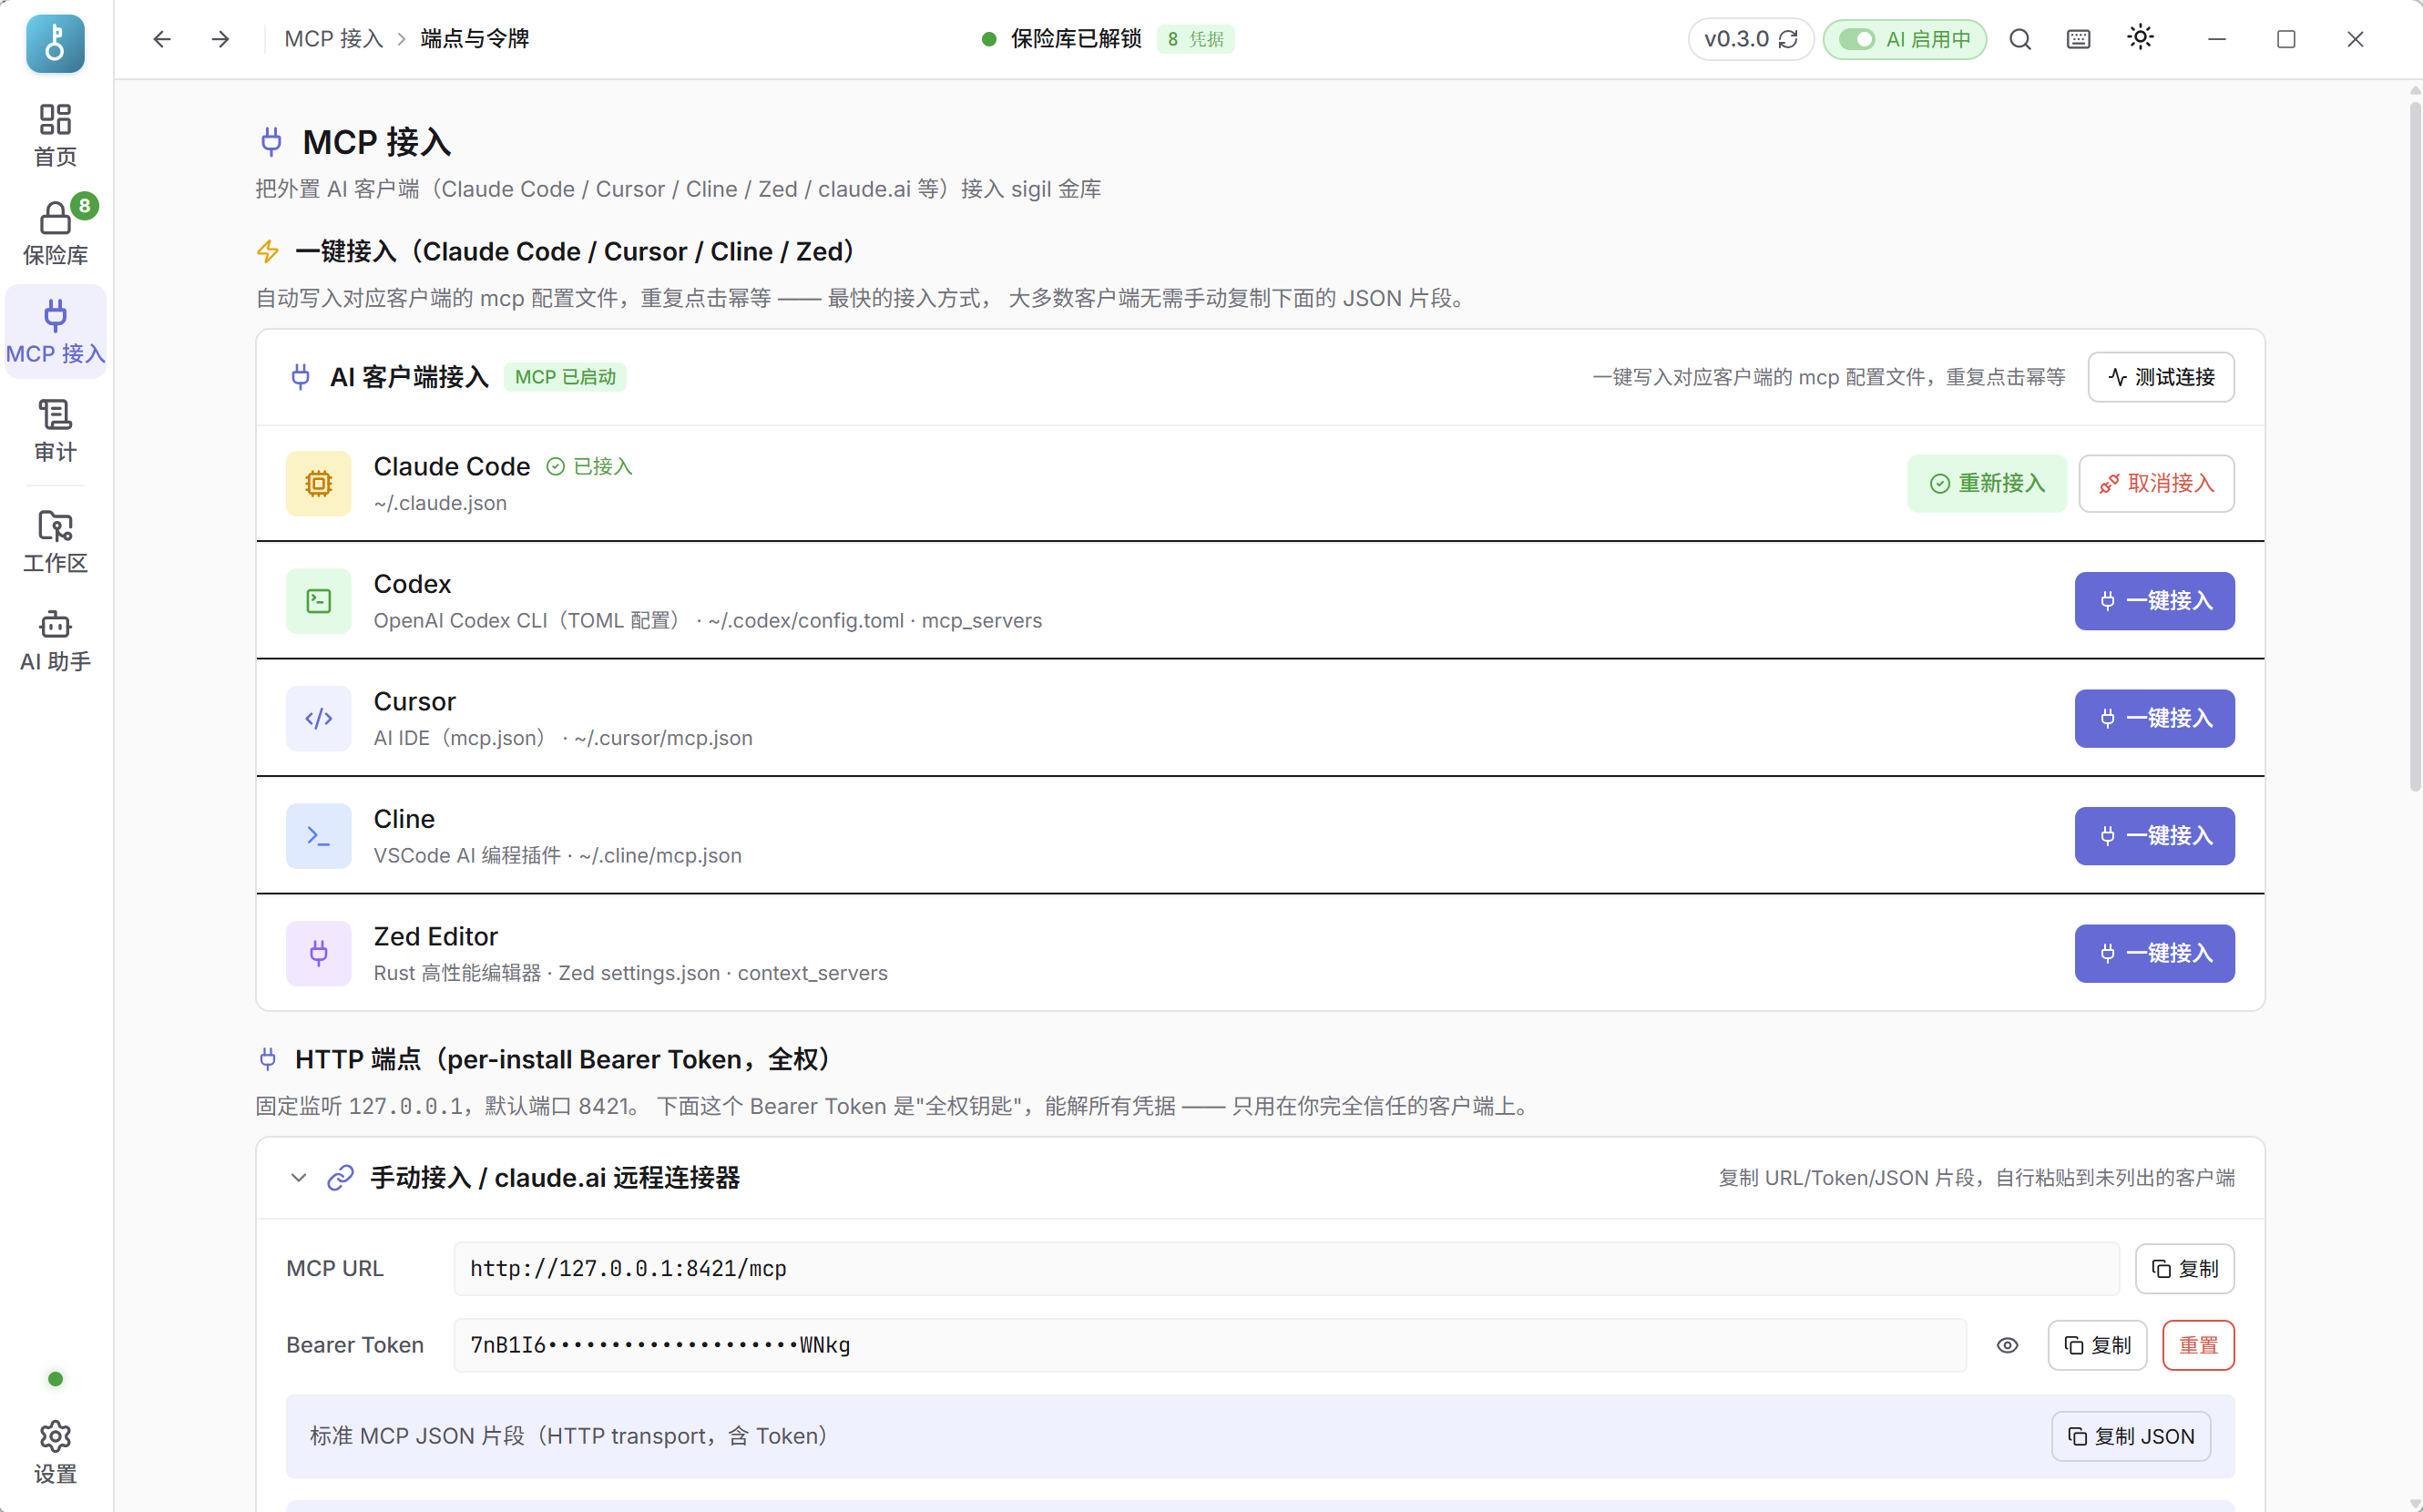Viewport: 2423px width, 1512px height.
Task: Click the plug icon beside MCP 接入 title
Action: pyautogui.click(x=271, y=142)
